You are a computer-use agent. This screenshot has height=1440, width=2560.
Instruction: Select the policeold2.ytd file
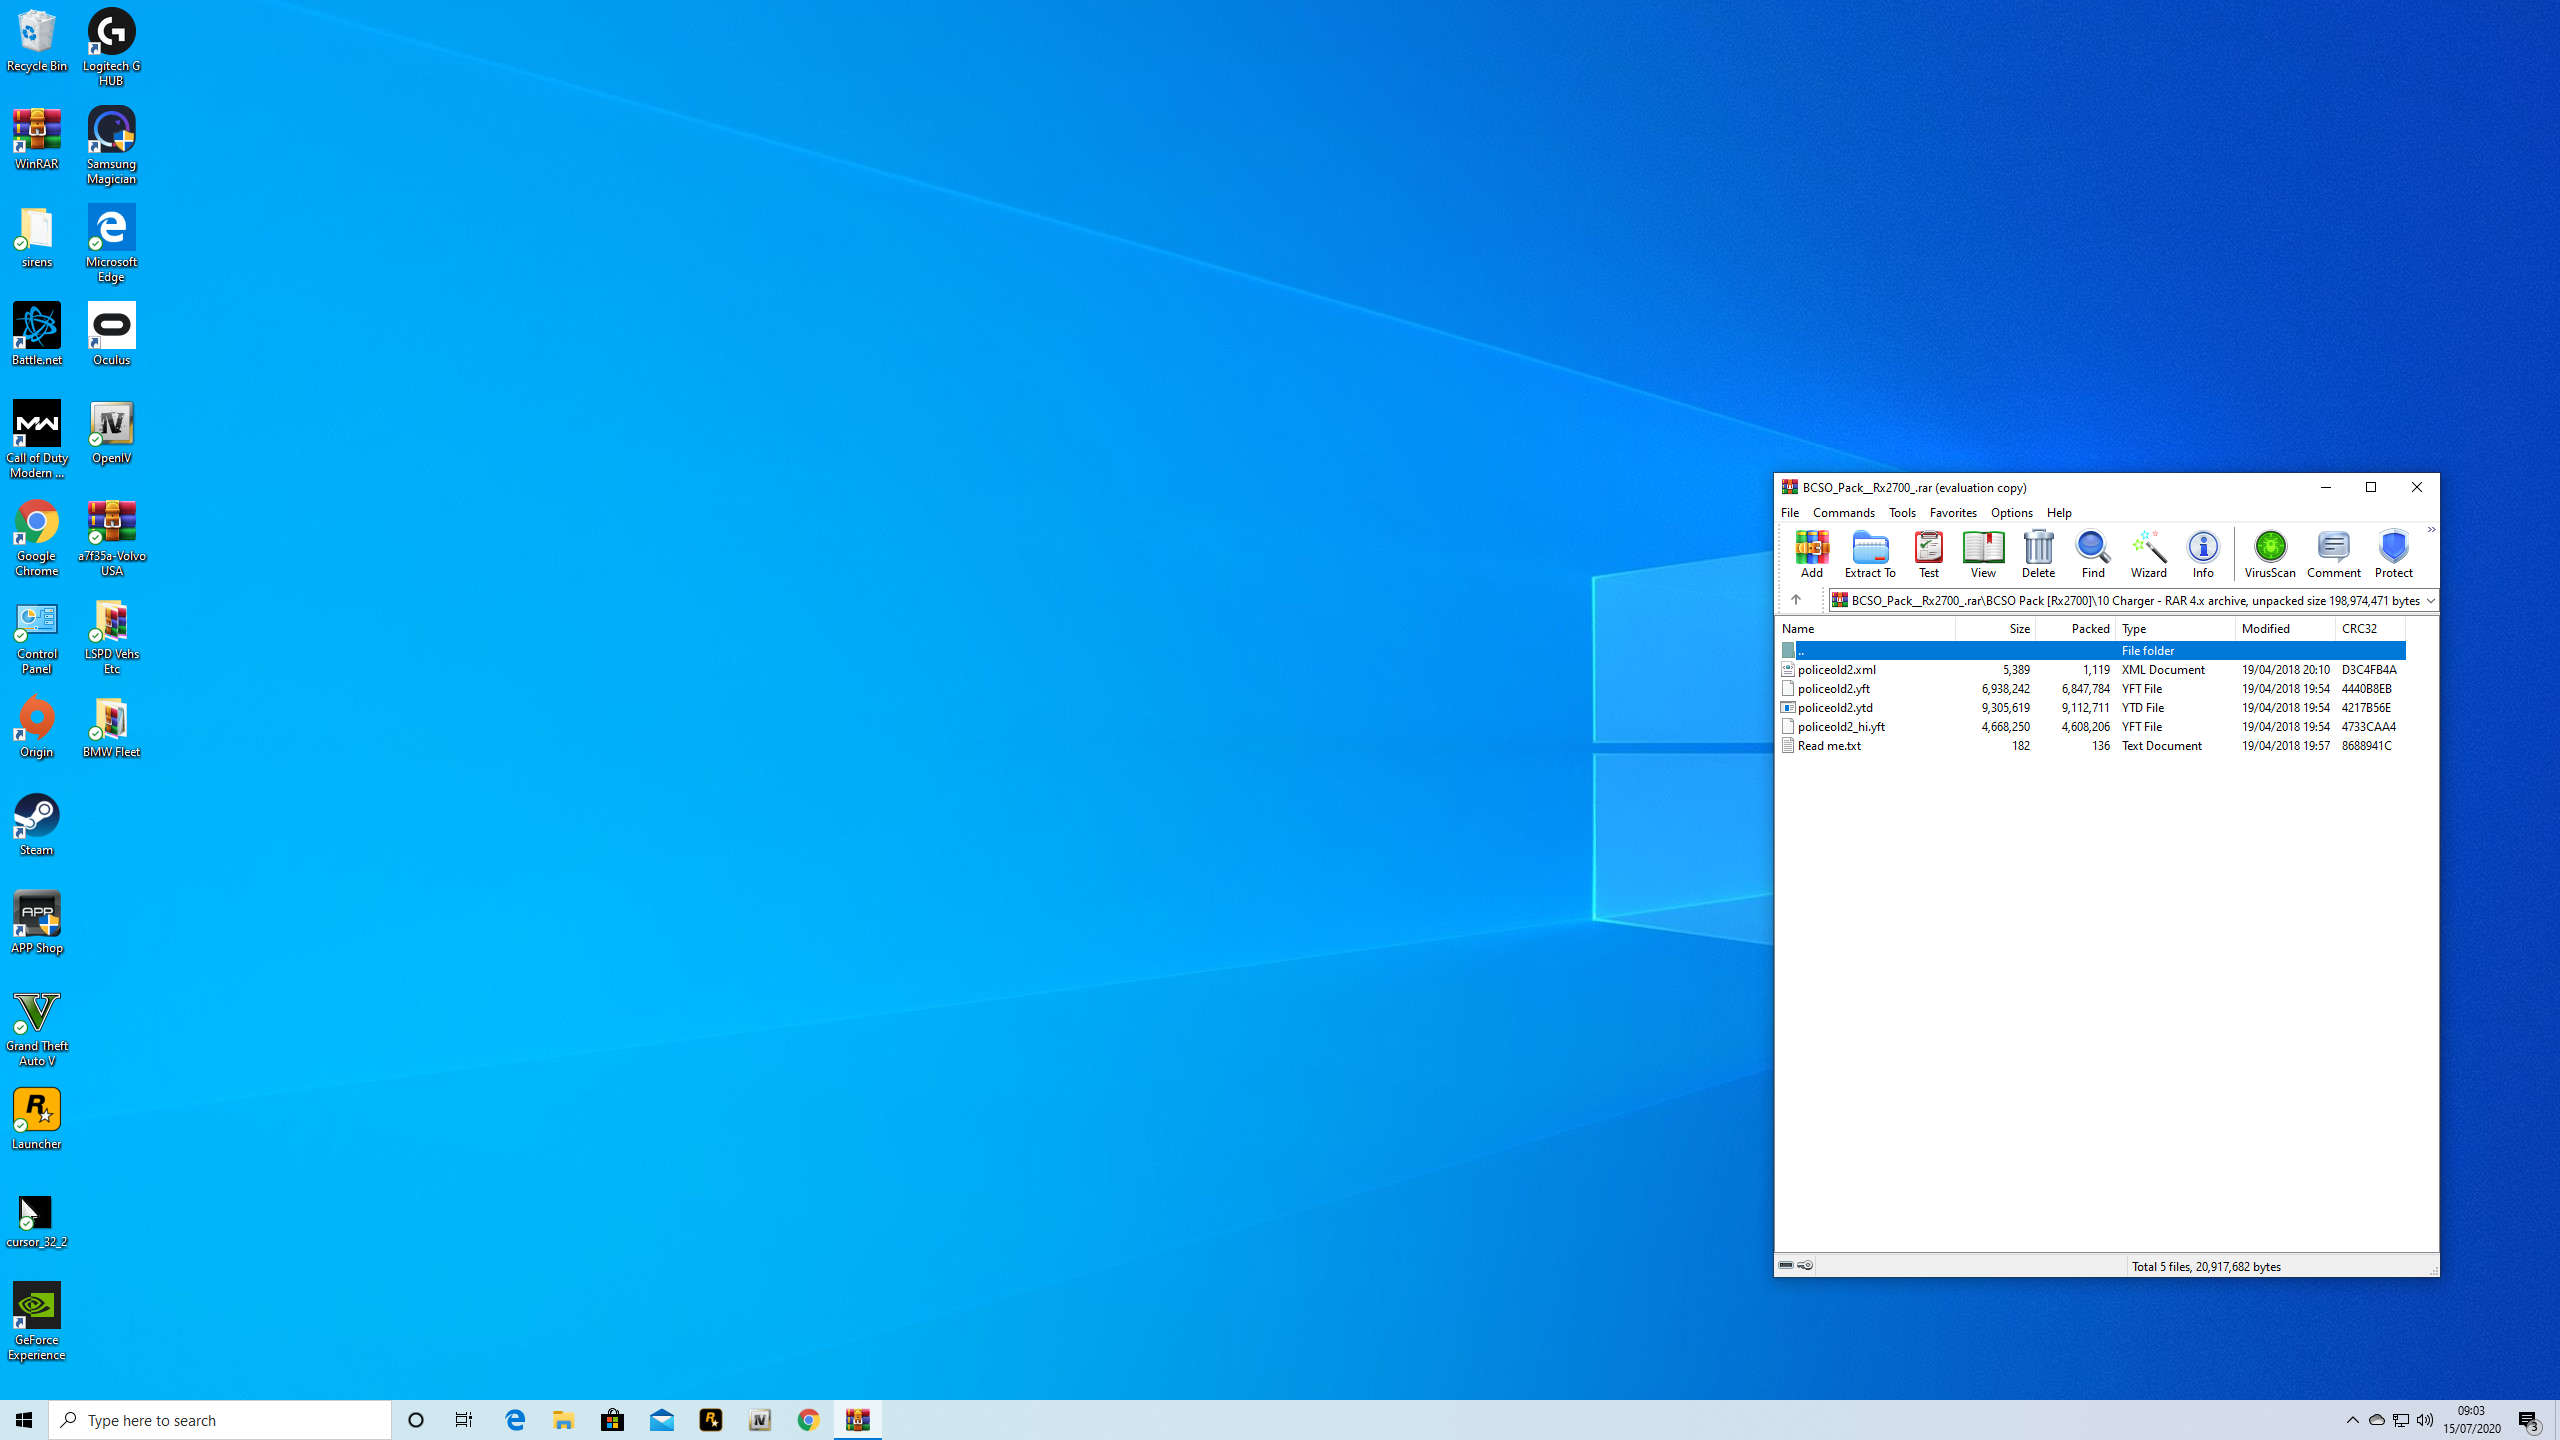[1835, 708]
